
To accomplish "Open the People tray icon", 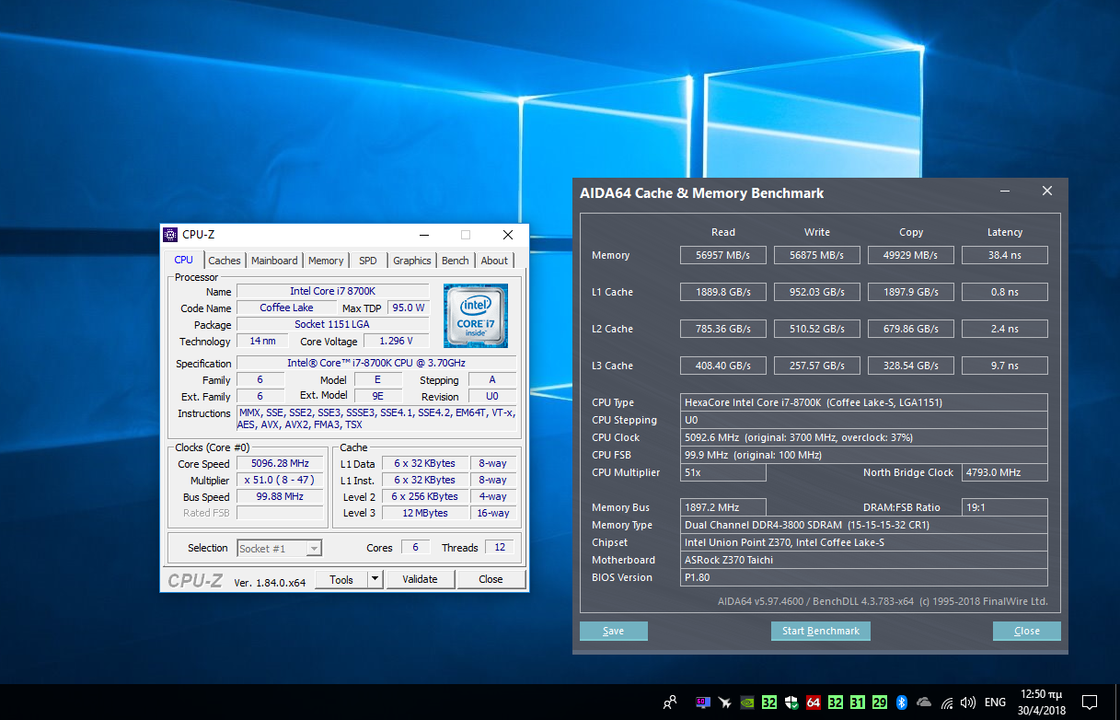I will pos(669,702).
